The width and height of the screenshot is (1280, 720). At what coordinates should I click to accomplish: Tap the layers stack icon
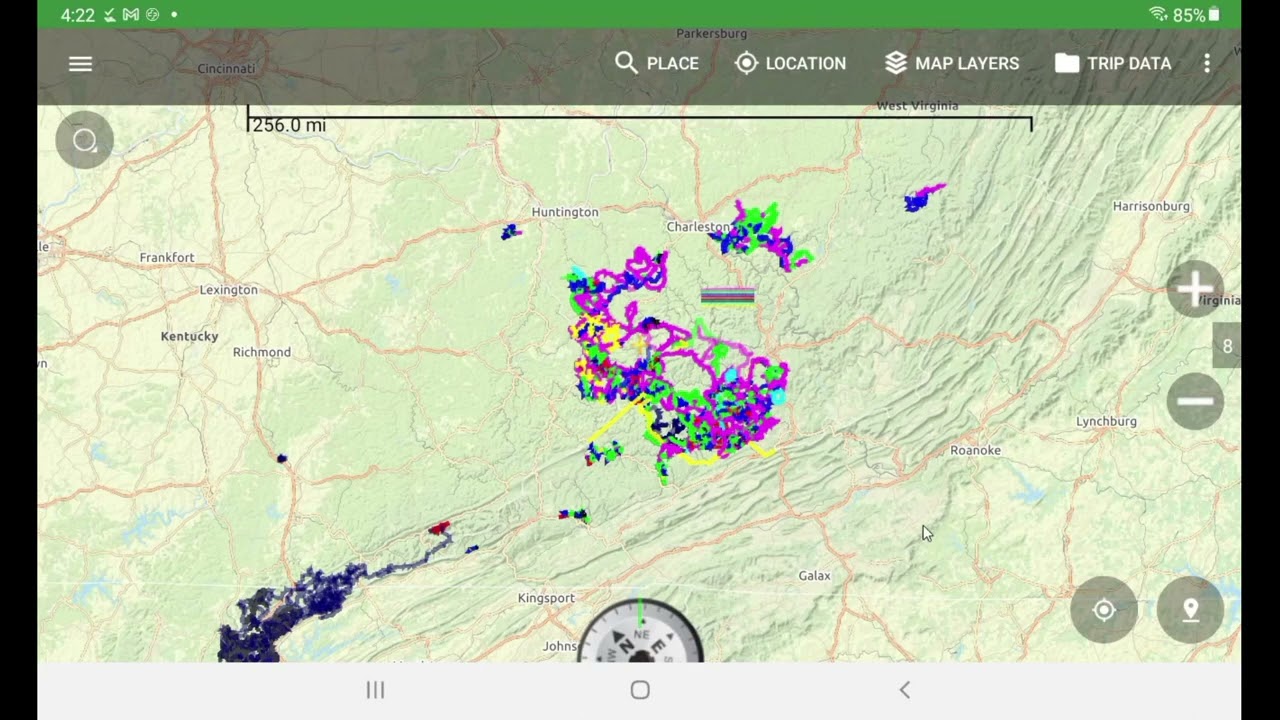896,63
